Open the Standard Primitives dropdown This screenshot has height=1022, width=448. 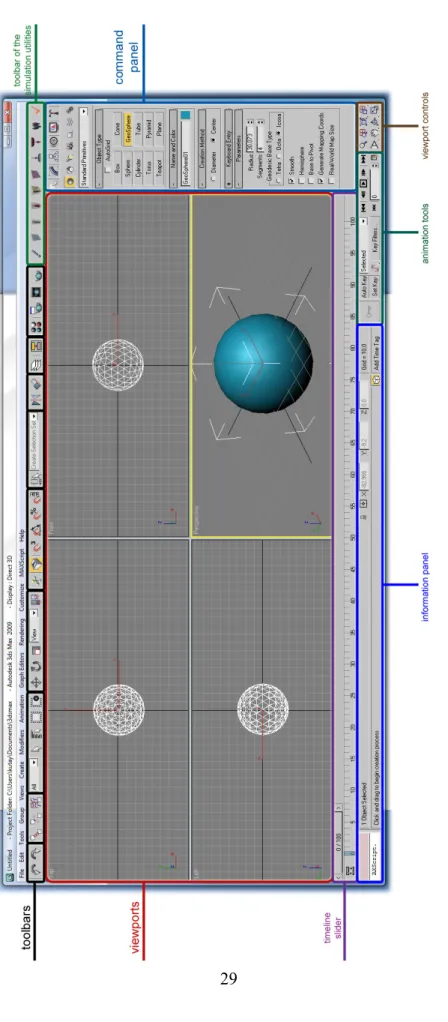click(x=83, y=147)
